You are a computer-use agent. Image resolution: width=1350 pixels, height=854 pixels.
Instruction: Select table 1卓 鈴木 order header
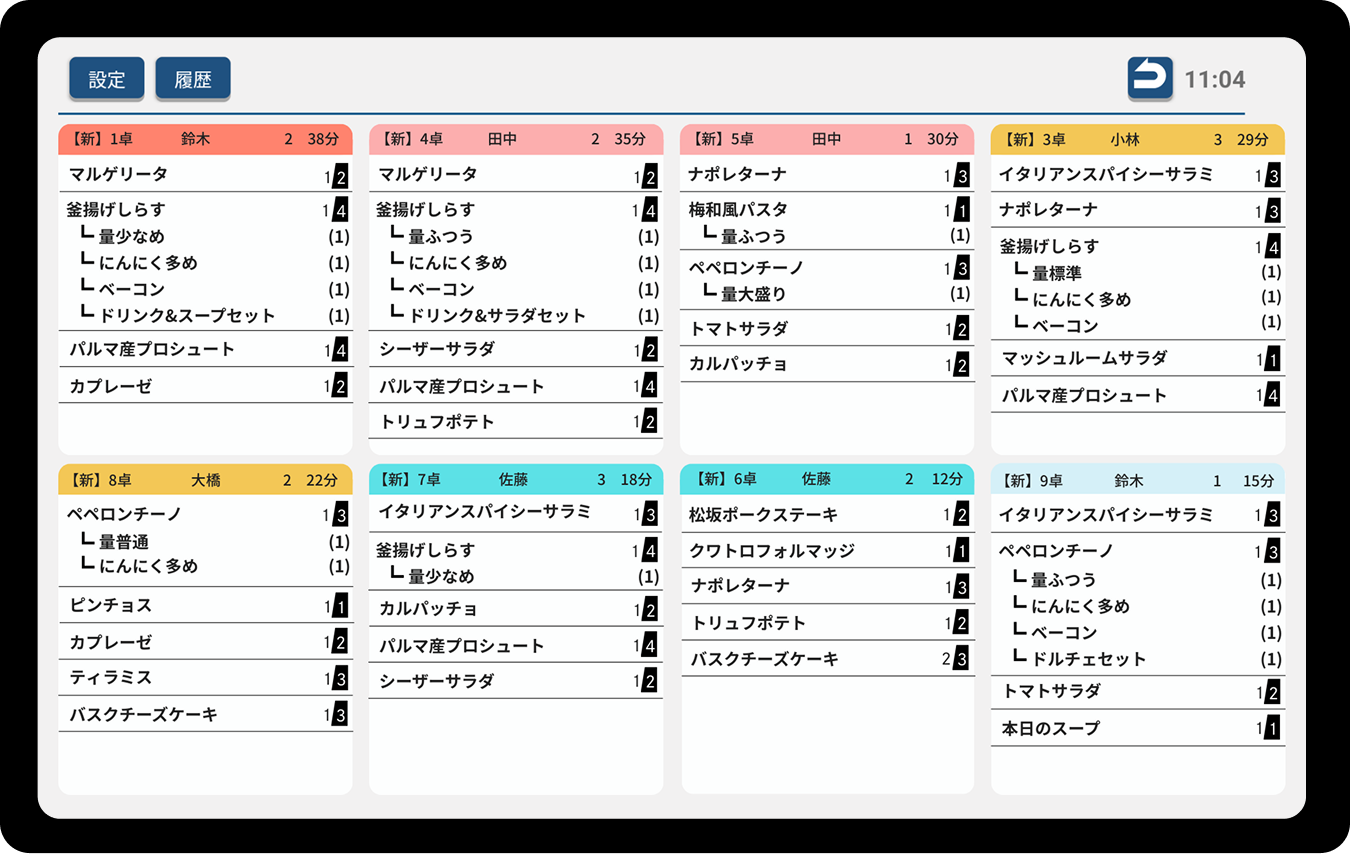(x=205, y=139)
